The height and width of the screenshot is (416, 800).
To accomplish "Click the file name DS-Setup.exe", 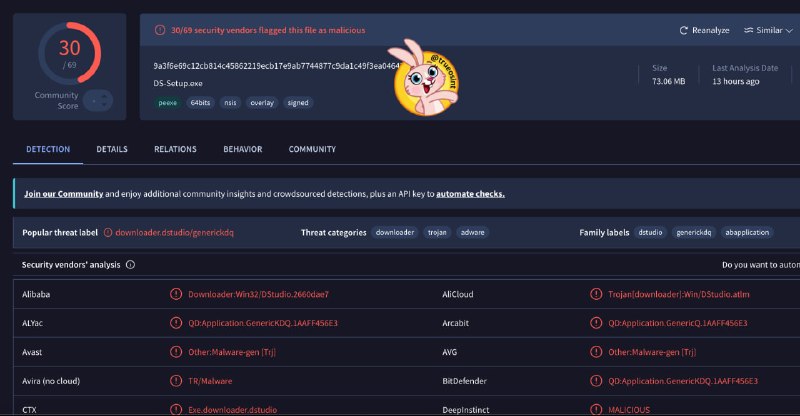I will [x=178, y=83].
